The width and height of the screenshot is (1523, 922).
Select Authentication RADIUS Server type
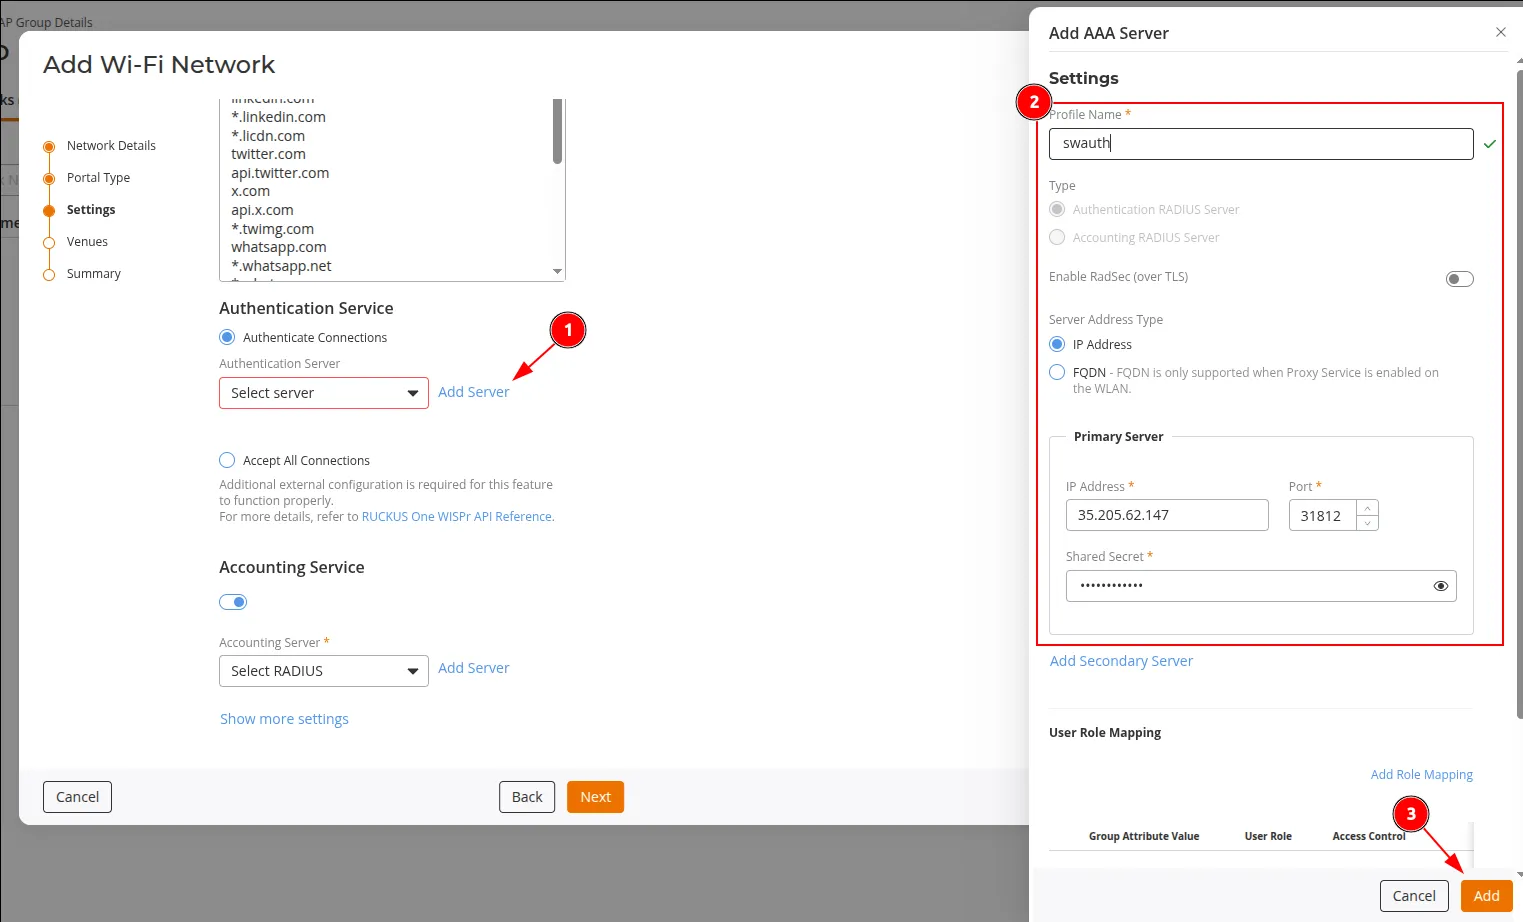point(1057,209)
